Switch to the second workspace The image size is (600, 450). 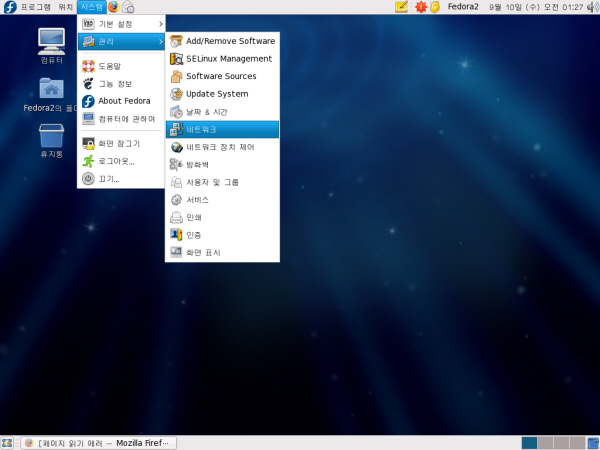(545, 443)
